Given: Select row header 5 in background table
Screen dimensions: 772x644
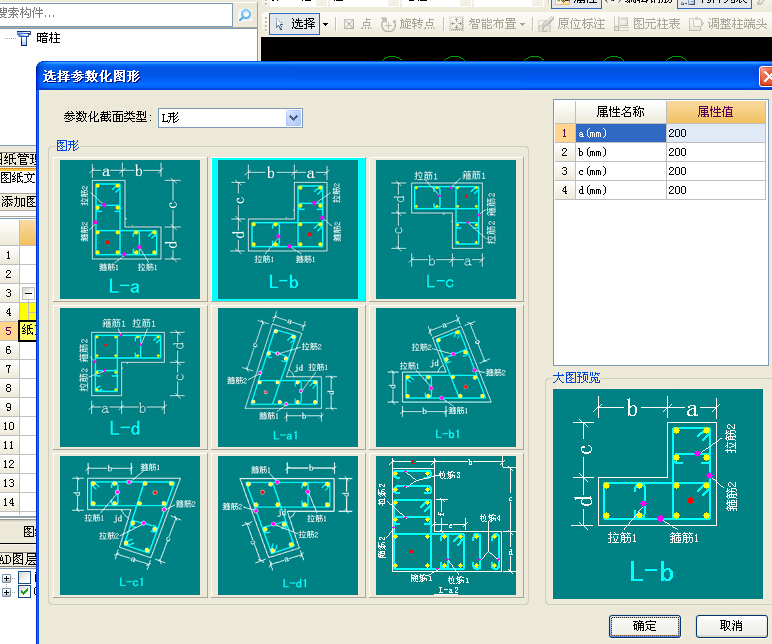Looking at the screenshot, I should (9, 331).
